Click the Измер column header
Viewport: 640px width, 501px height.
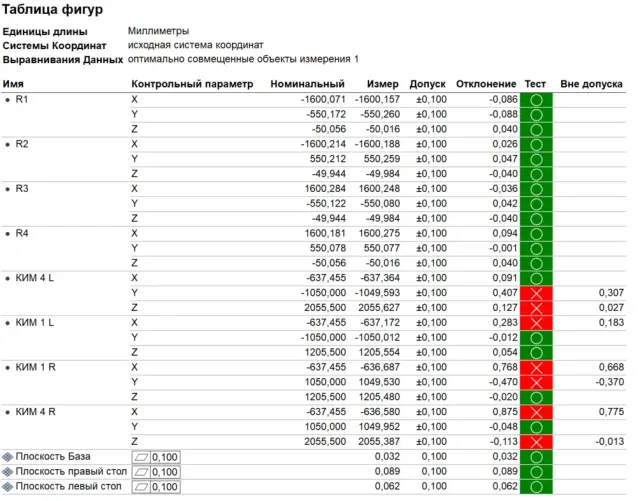click(x=382, y=84)
